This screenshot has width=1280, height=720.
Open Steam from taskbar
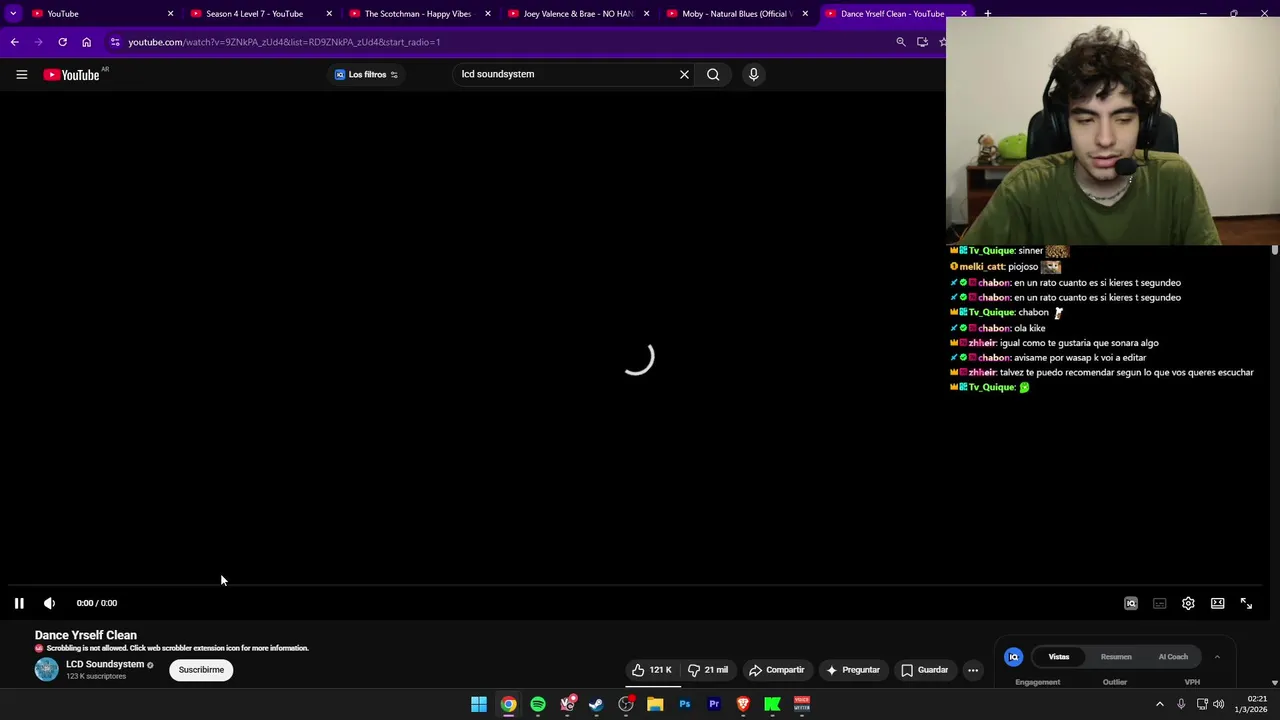click(x=596, y=704)
